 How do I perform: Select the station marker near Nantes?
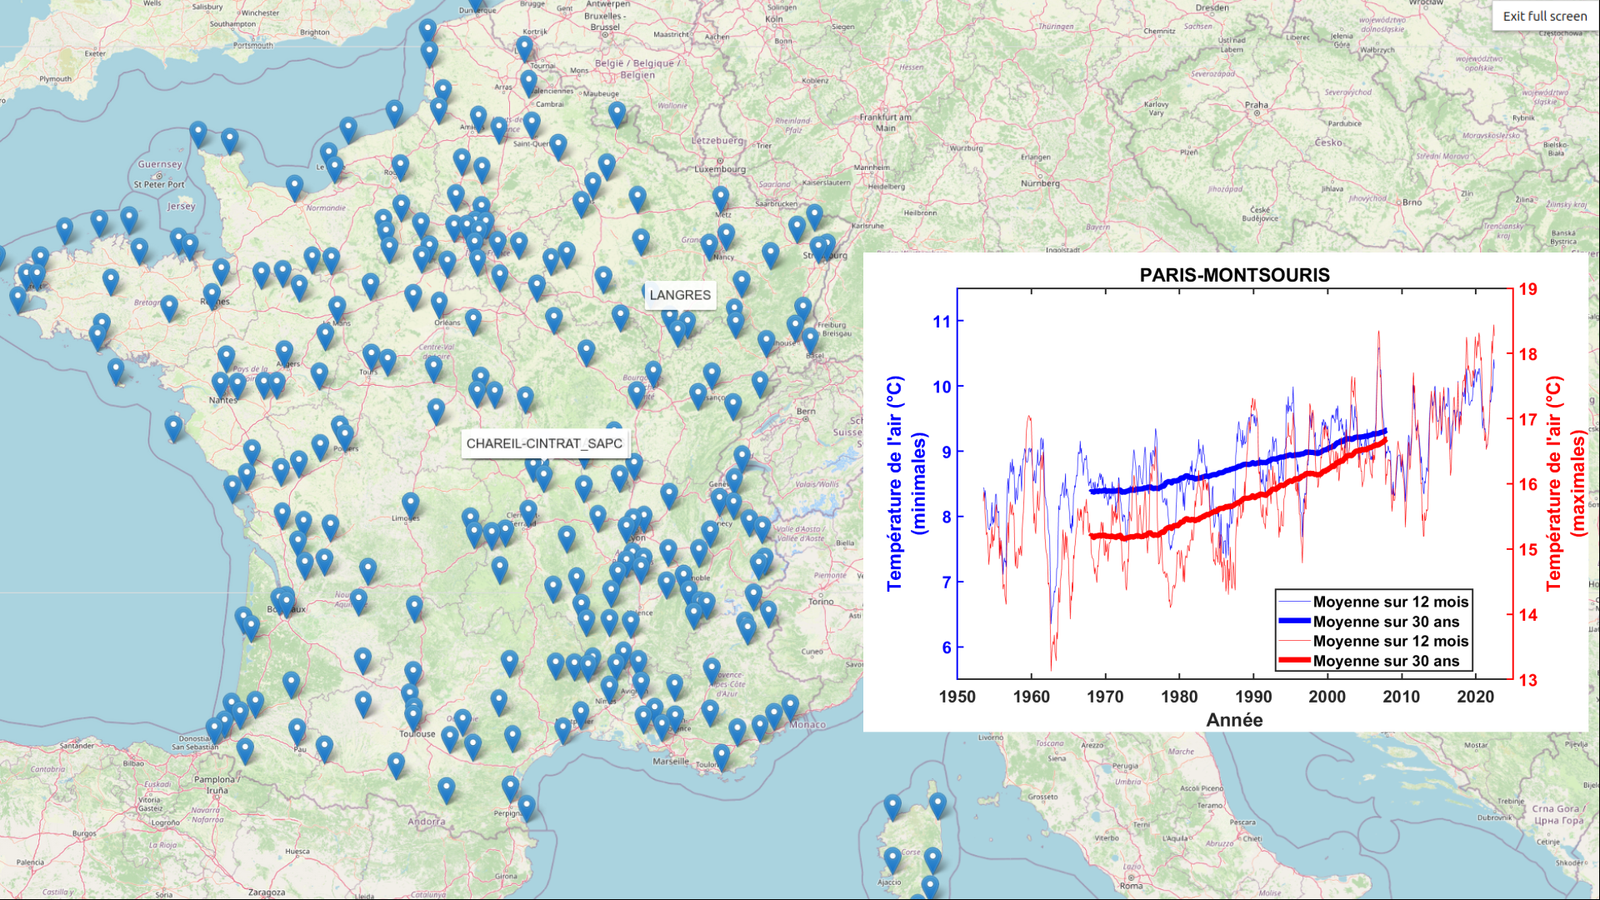[x=218, y=383]
